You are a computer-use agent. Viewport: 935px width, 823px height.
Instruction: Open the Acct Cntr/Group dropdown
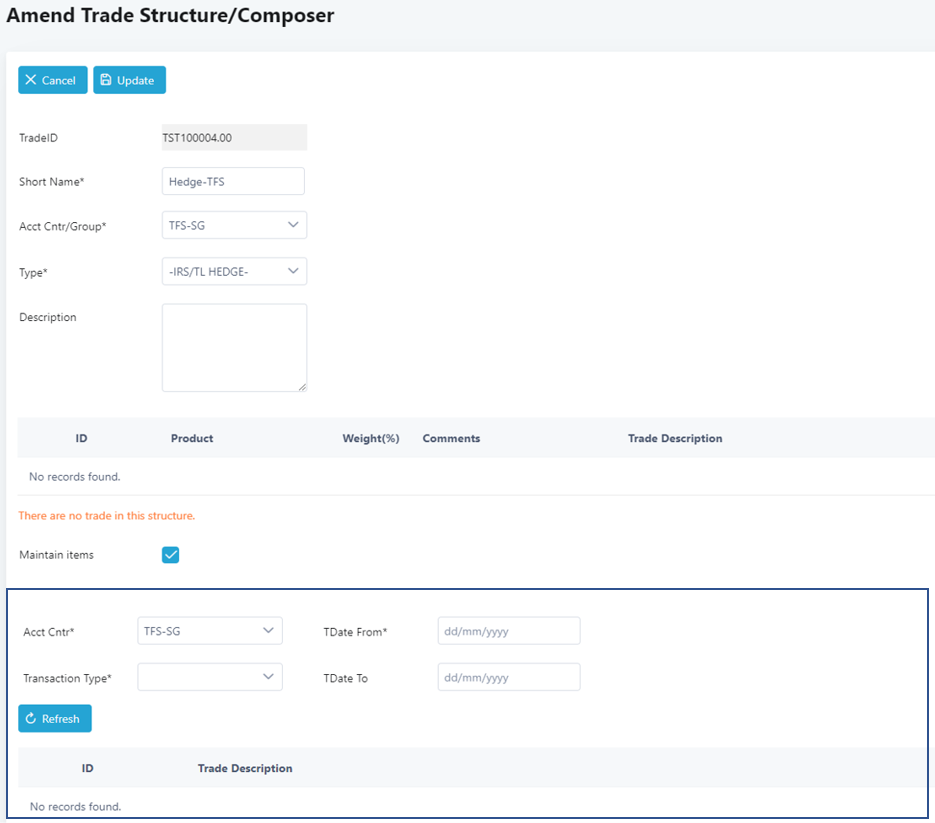point(234,225)
